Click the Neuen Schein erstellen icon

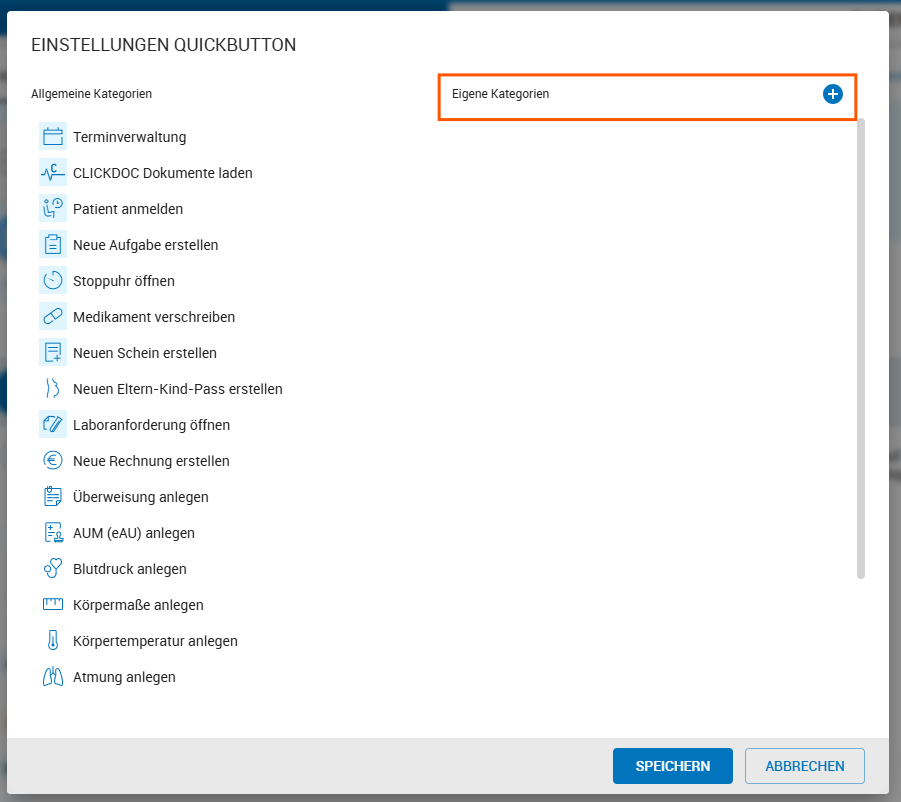tap(53, 353)
